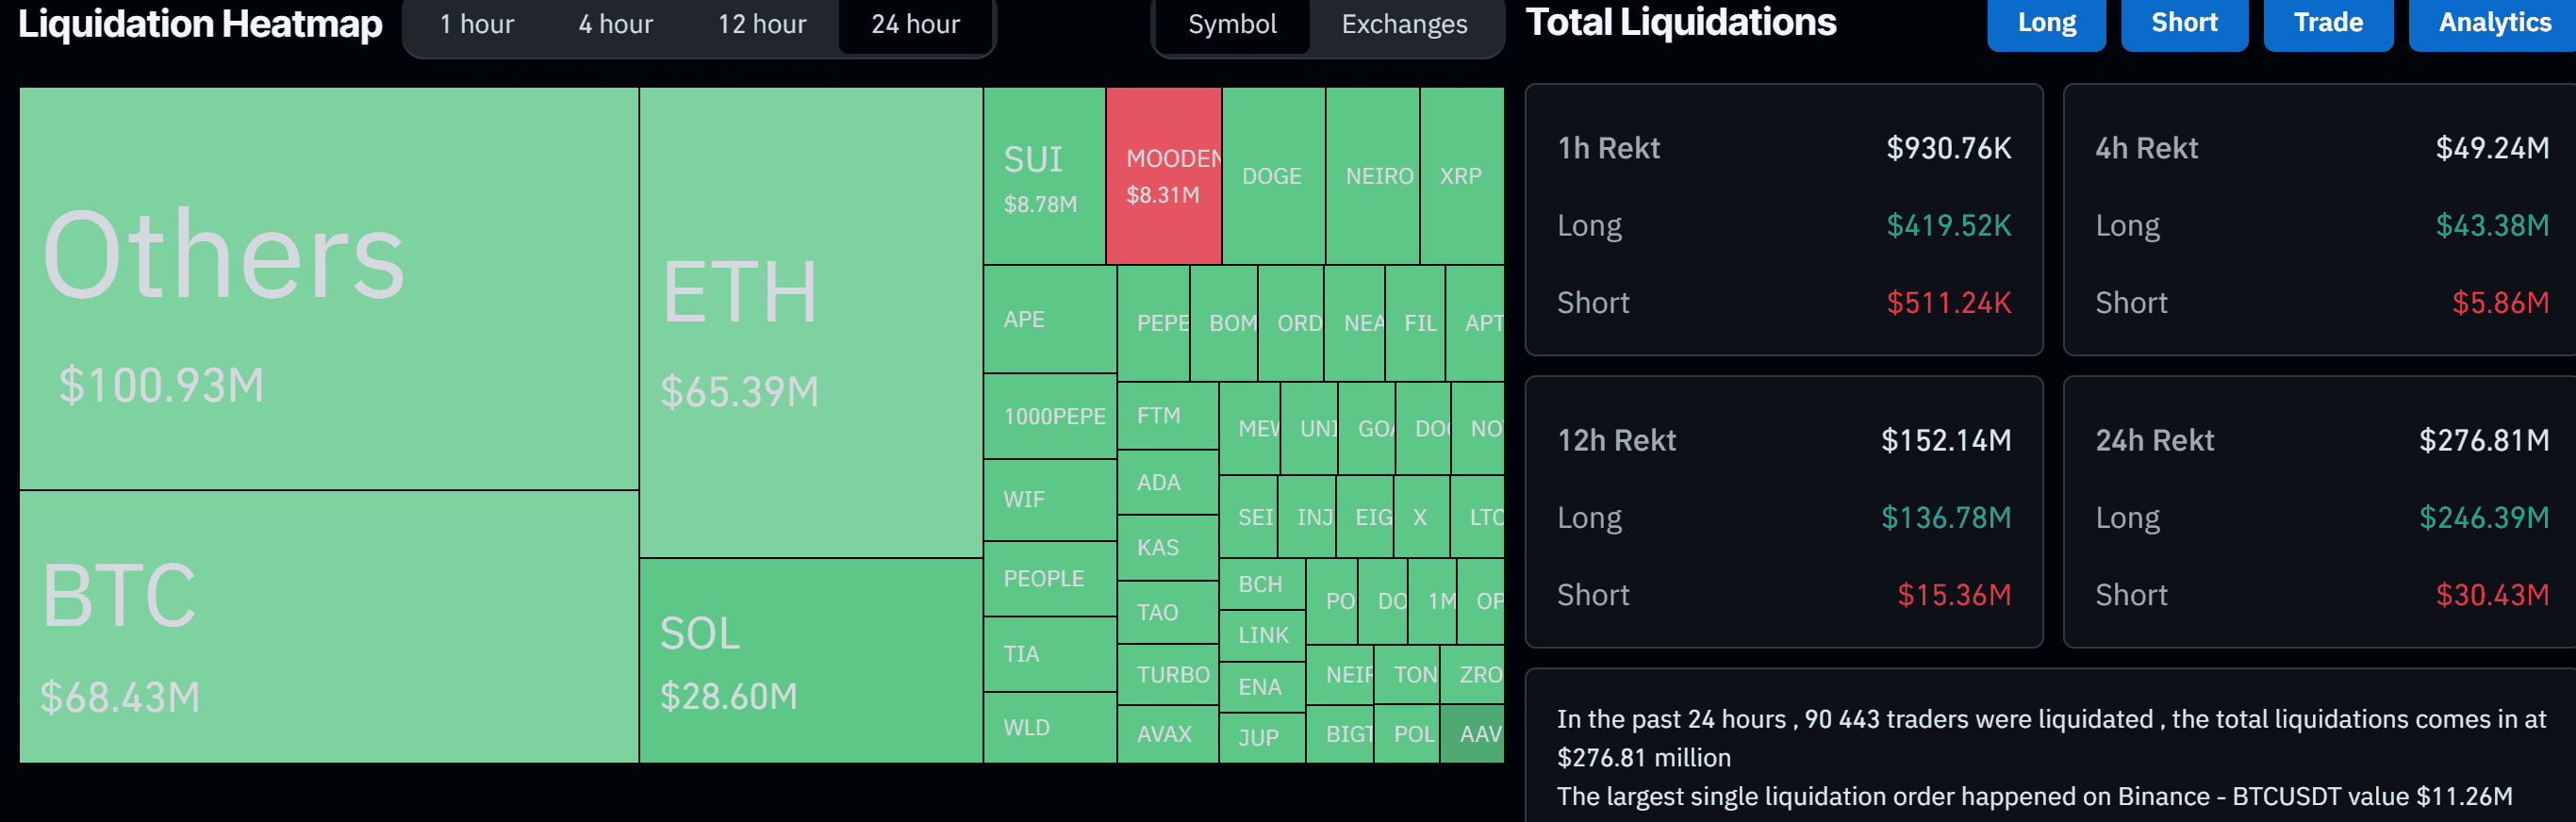Select the 12 hour timeframe
2576x822 pixels.
click(x=760, y=24)
